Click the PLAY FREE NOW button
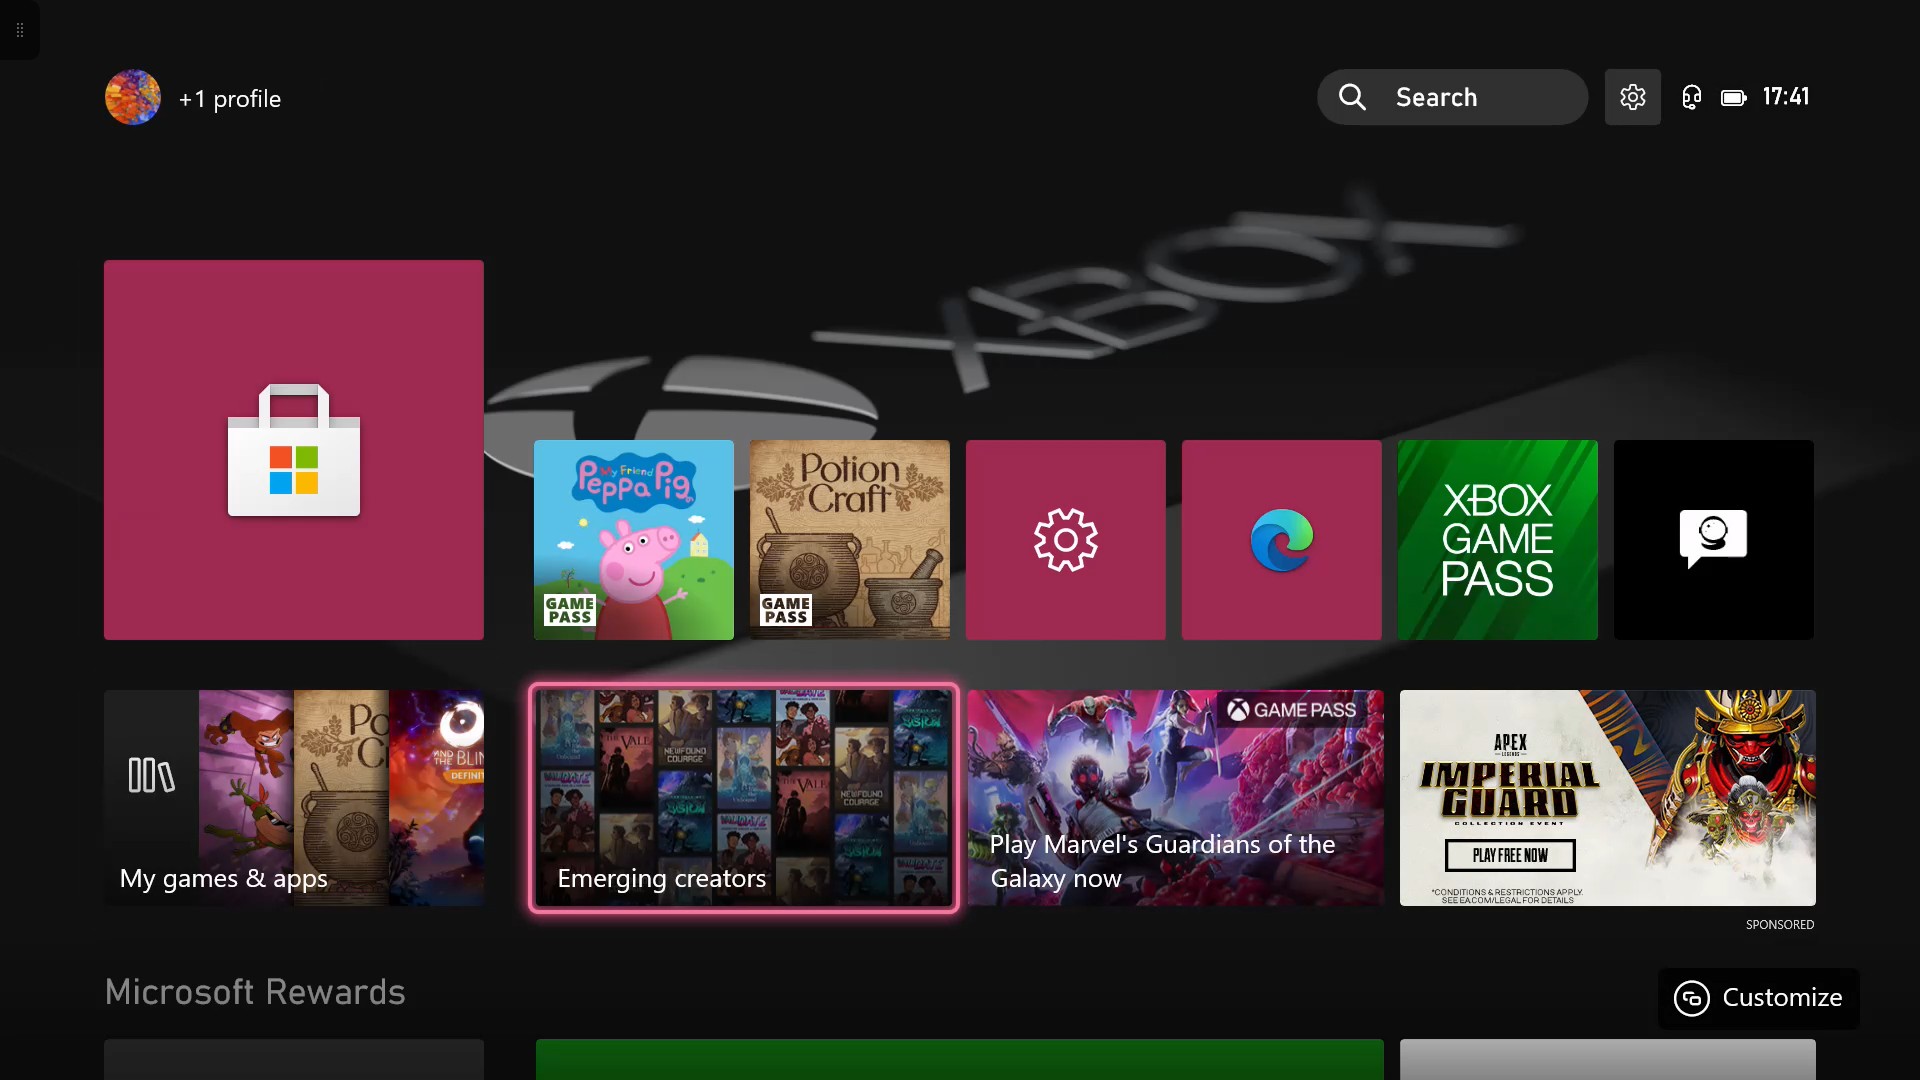1920x1080 pixels. click(x=1510, y=855)
